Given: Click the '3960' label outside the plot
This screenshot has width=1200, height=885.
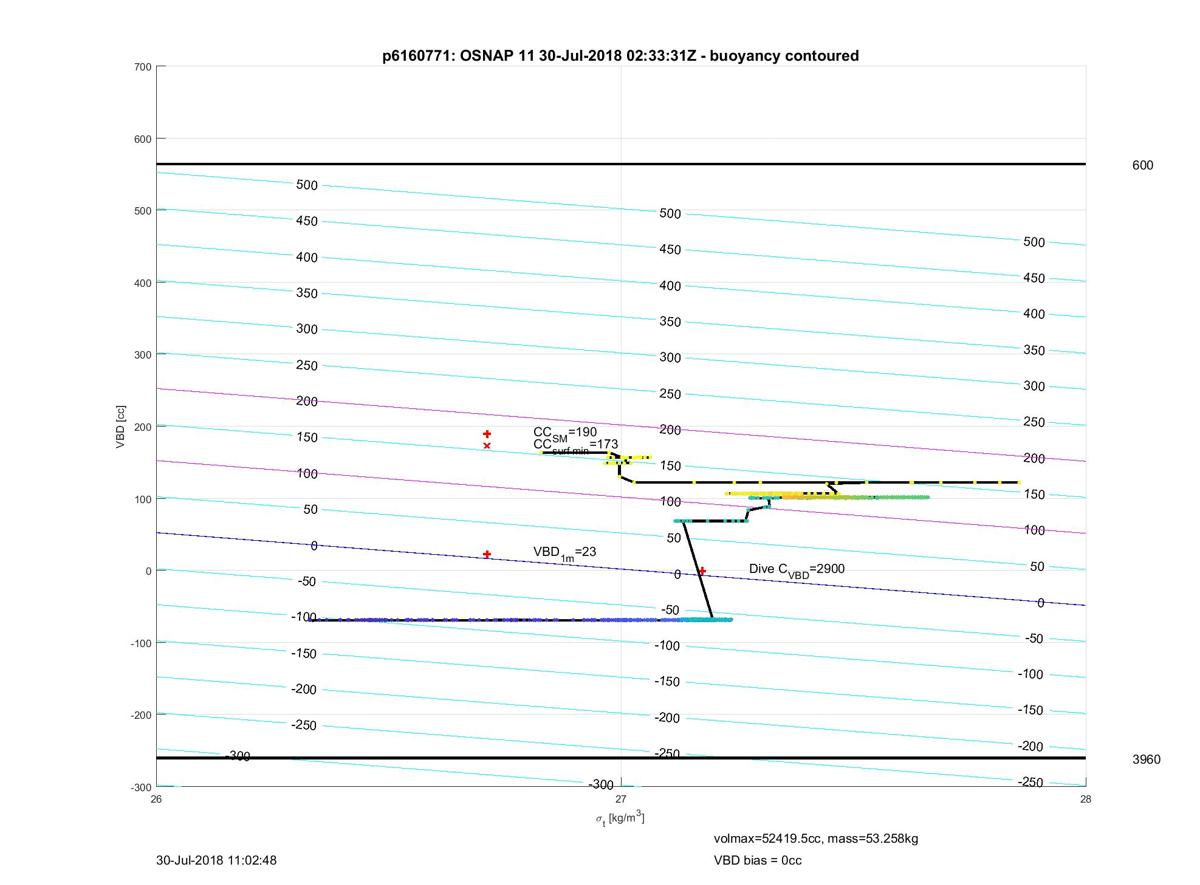Looking at the screenshot, I should [1146, 760].
